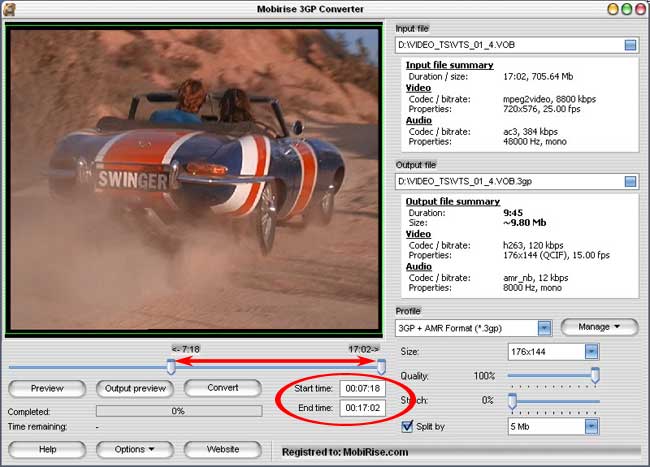Screen dimensions: 650x467
Task: Browse for output file icon
Action: [630, 181]
